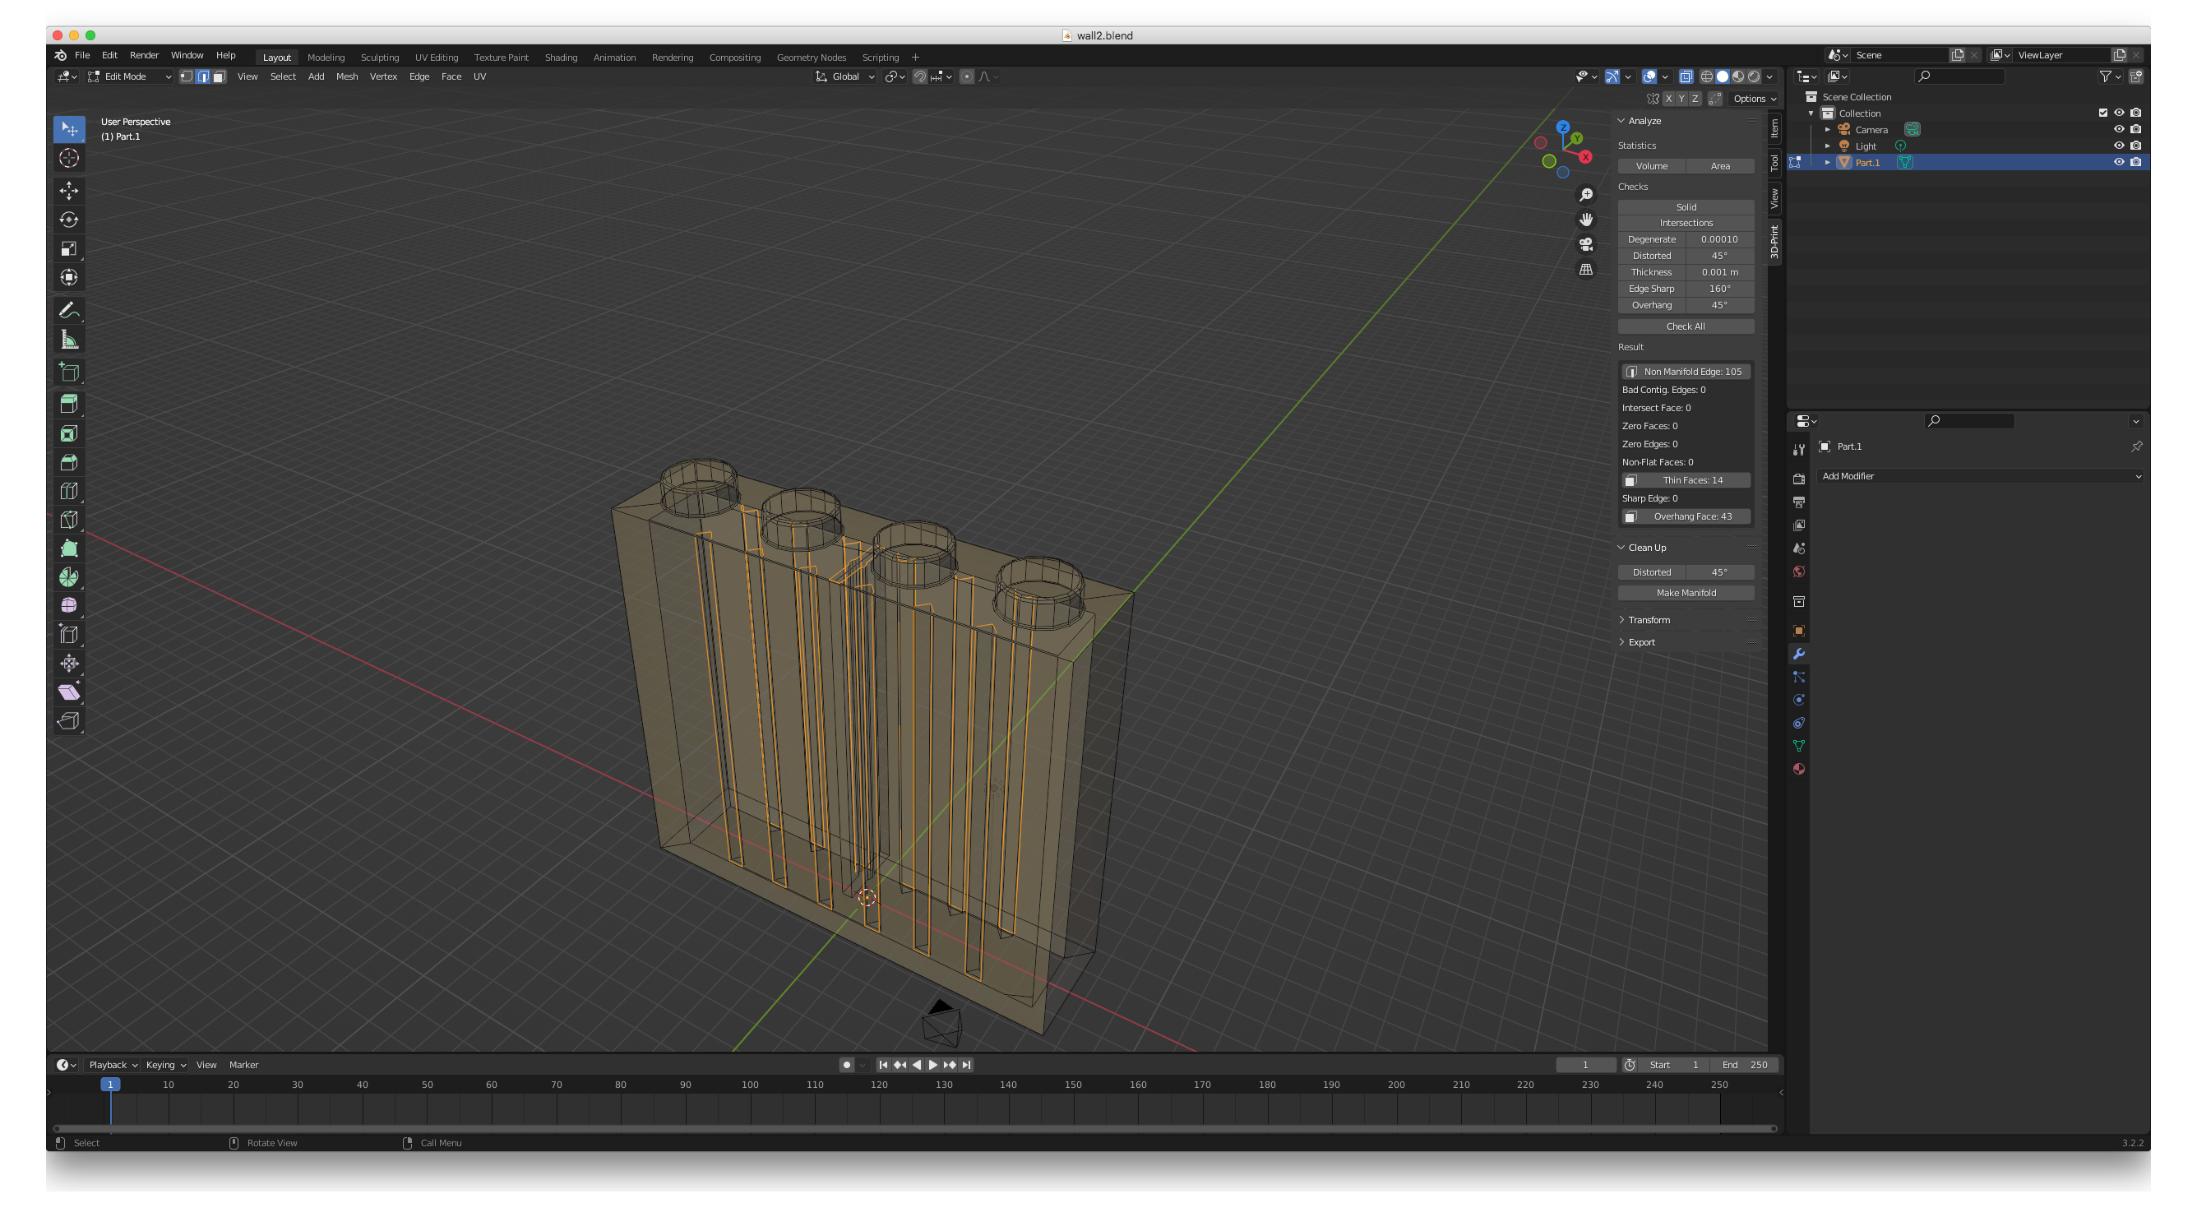This screenshot has height=1217, width=2197.
Task: Select the Scale tool
Action: click(69, 248)
